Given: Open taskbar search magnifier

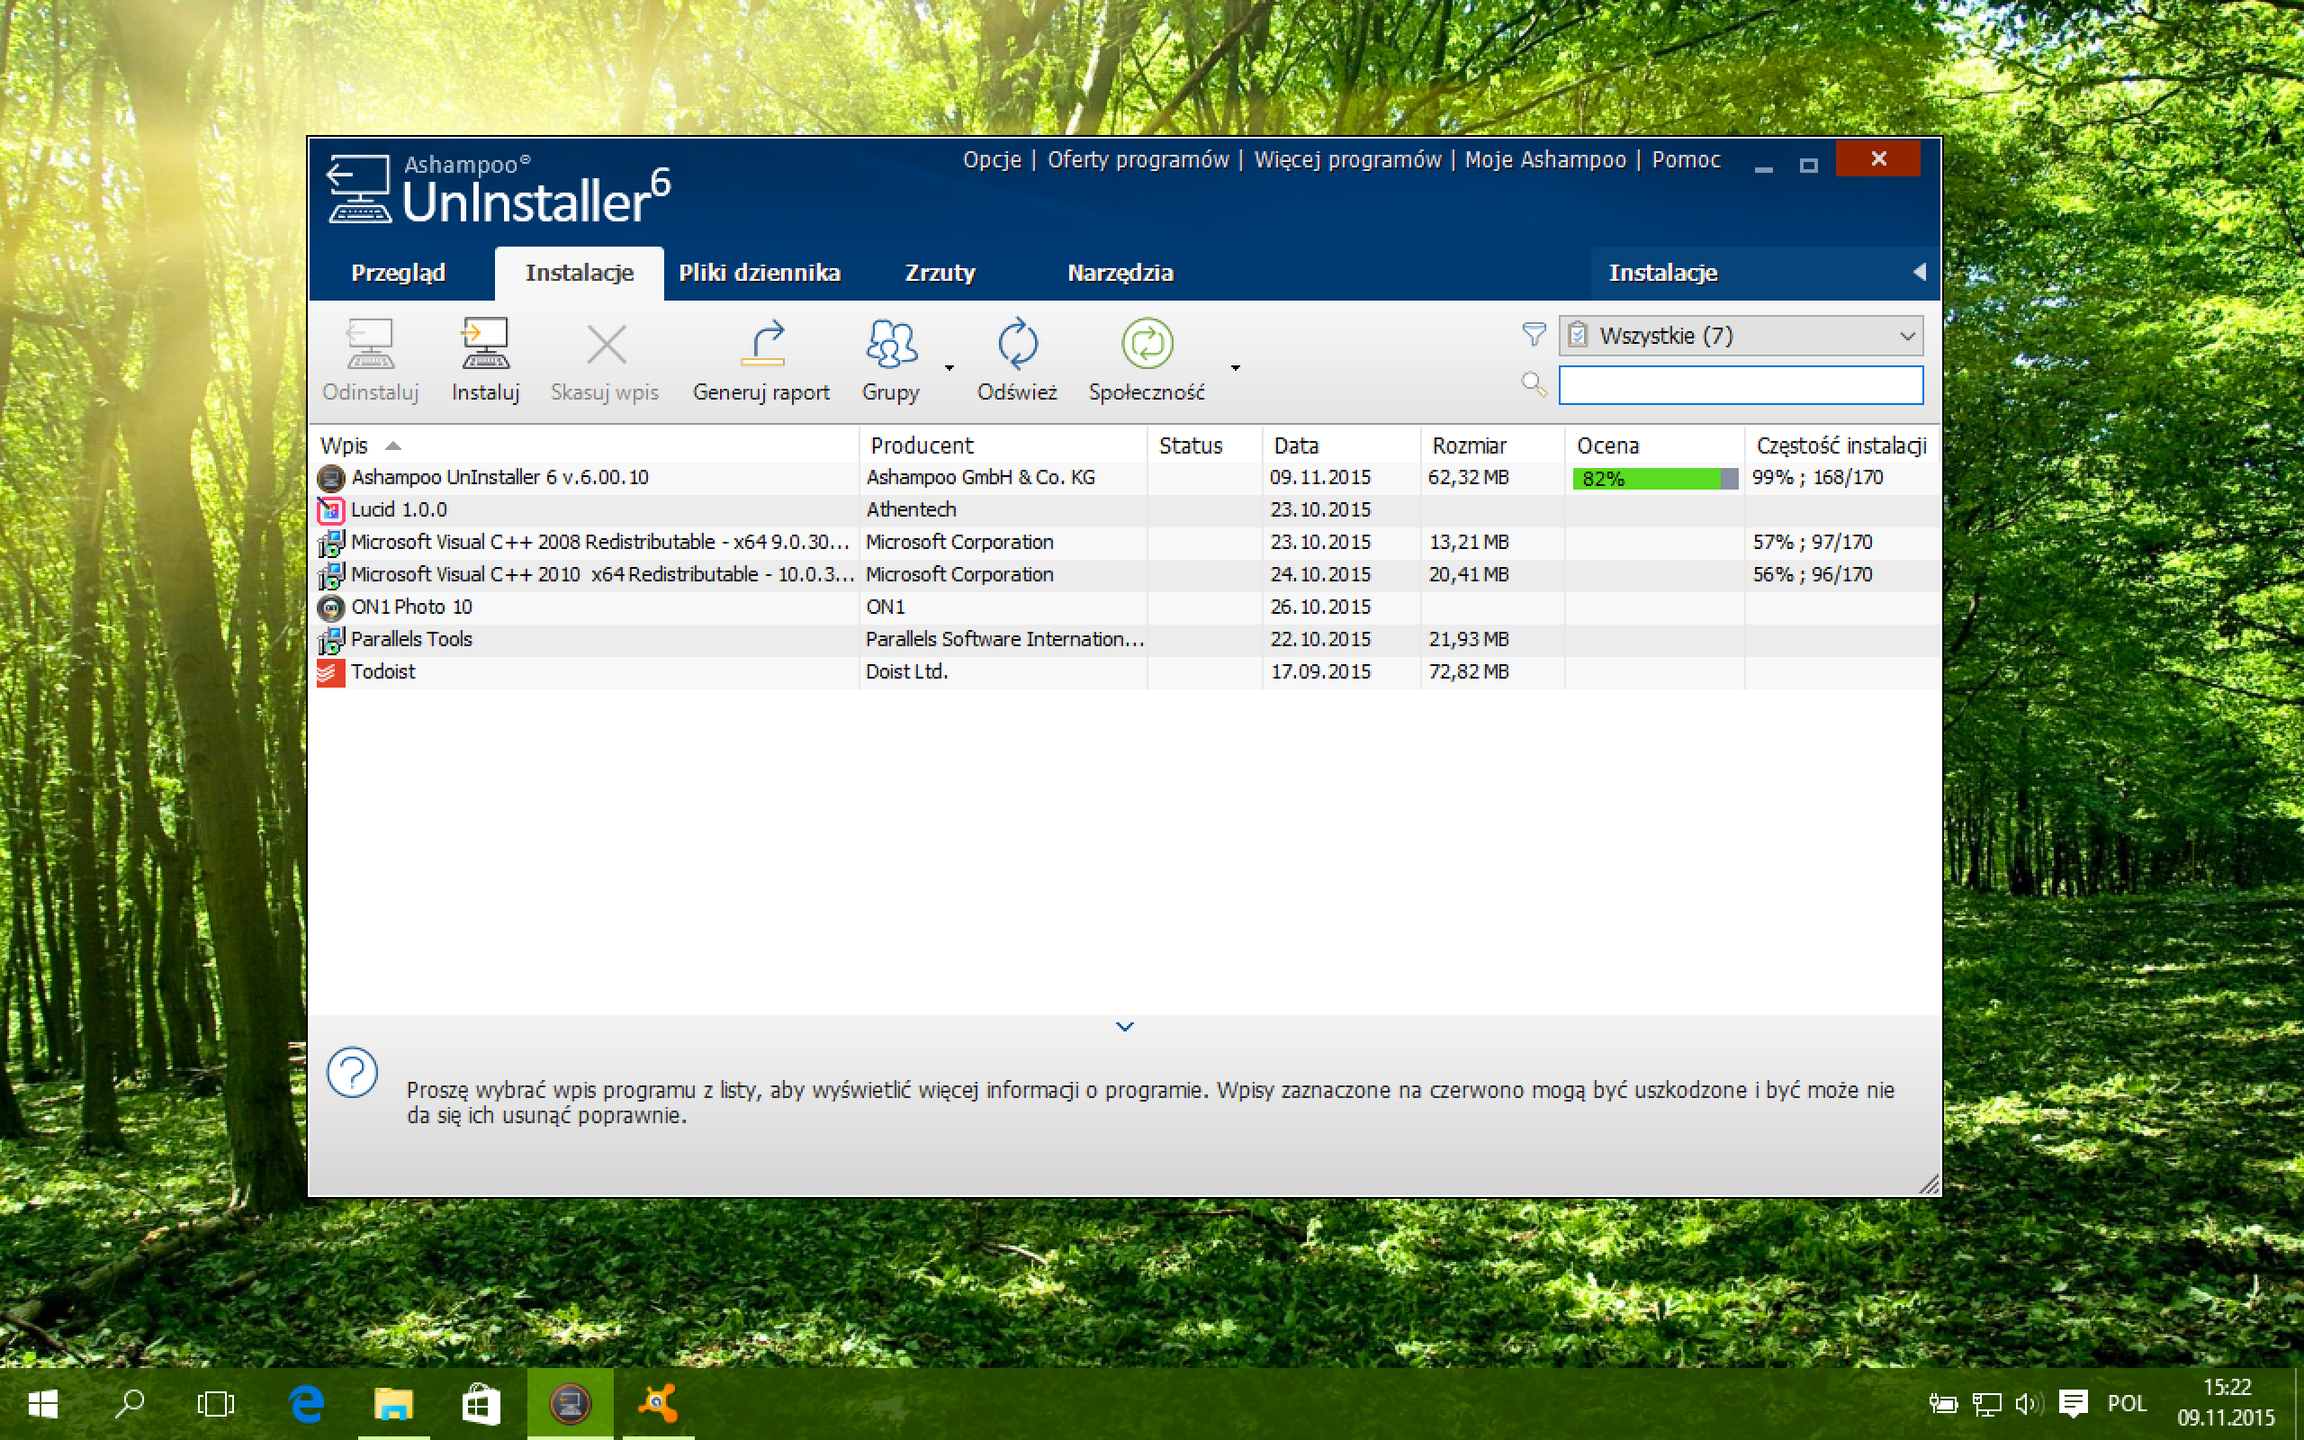Looking at the screenshot, I should tap(130, 1404).
